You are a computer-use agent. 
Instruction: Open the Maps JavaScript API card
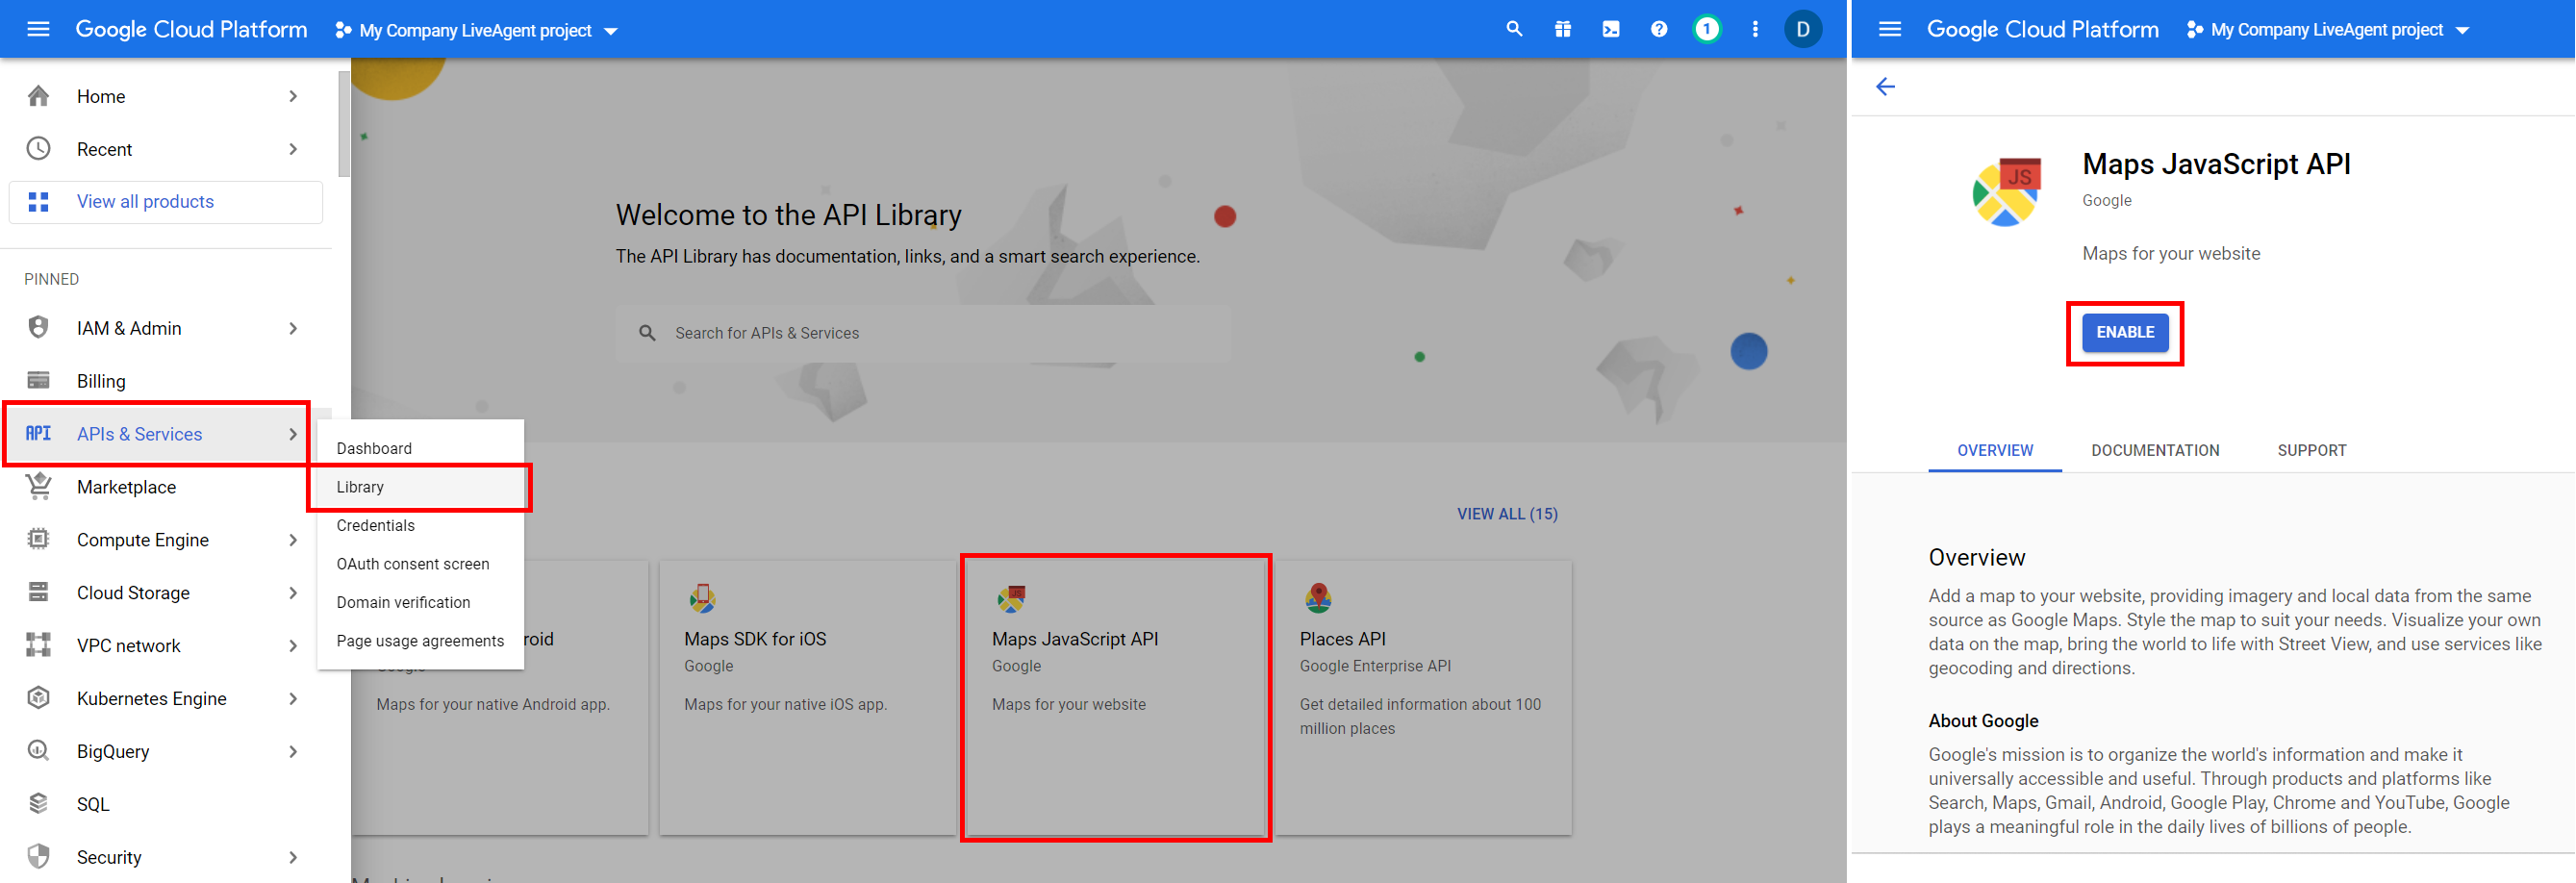point(1116,698)
